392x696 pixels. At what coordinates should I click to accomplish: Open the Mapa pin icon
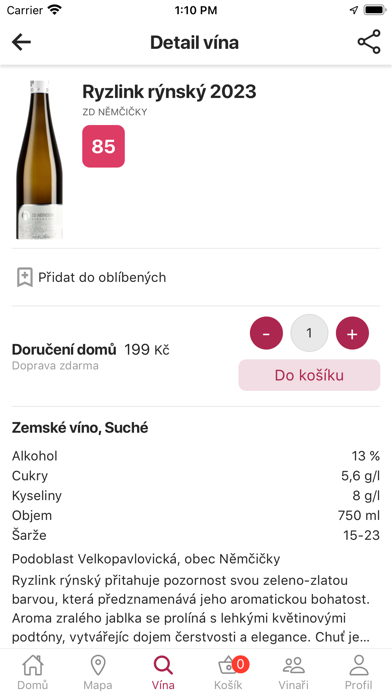point(98,666)
